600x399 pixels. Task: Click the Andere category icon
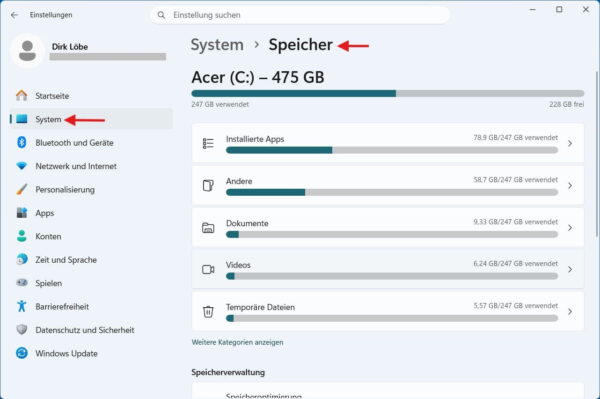point(208,186)
